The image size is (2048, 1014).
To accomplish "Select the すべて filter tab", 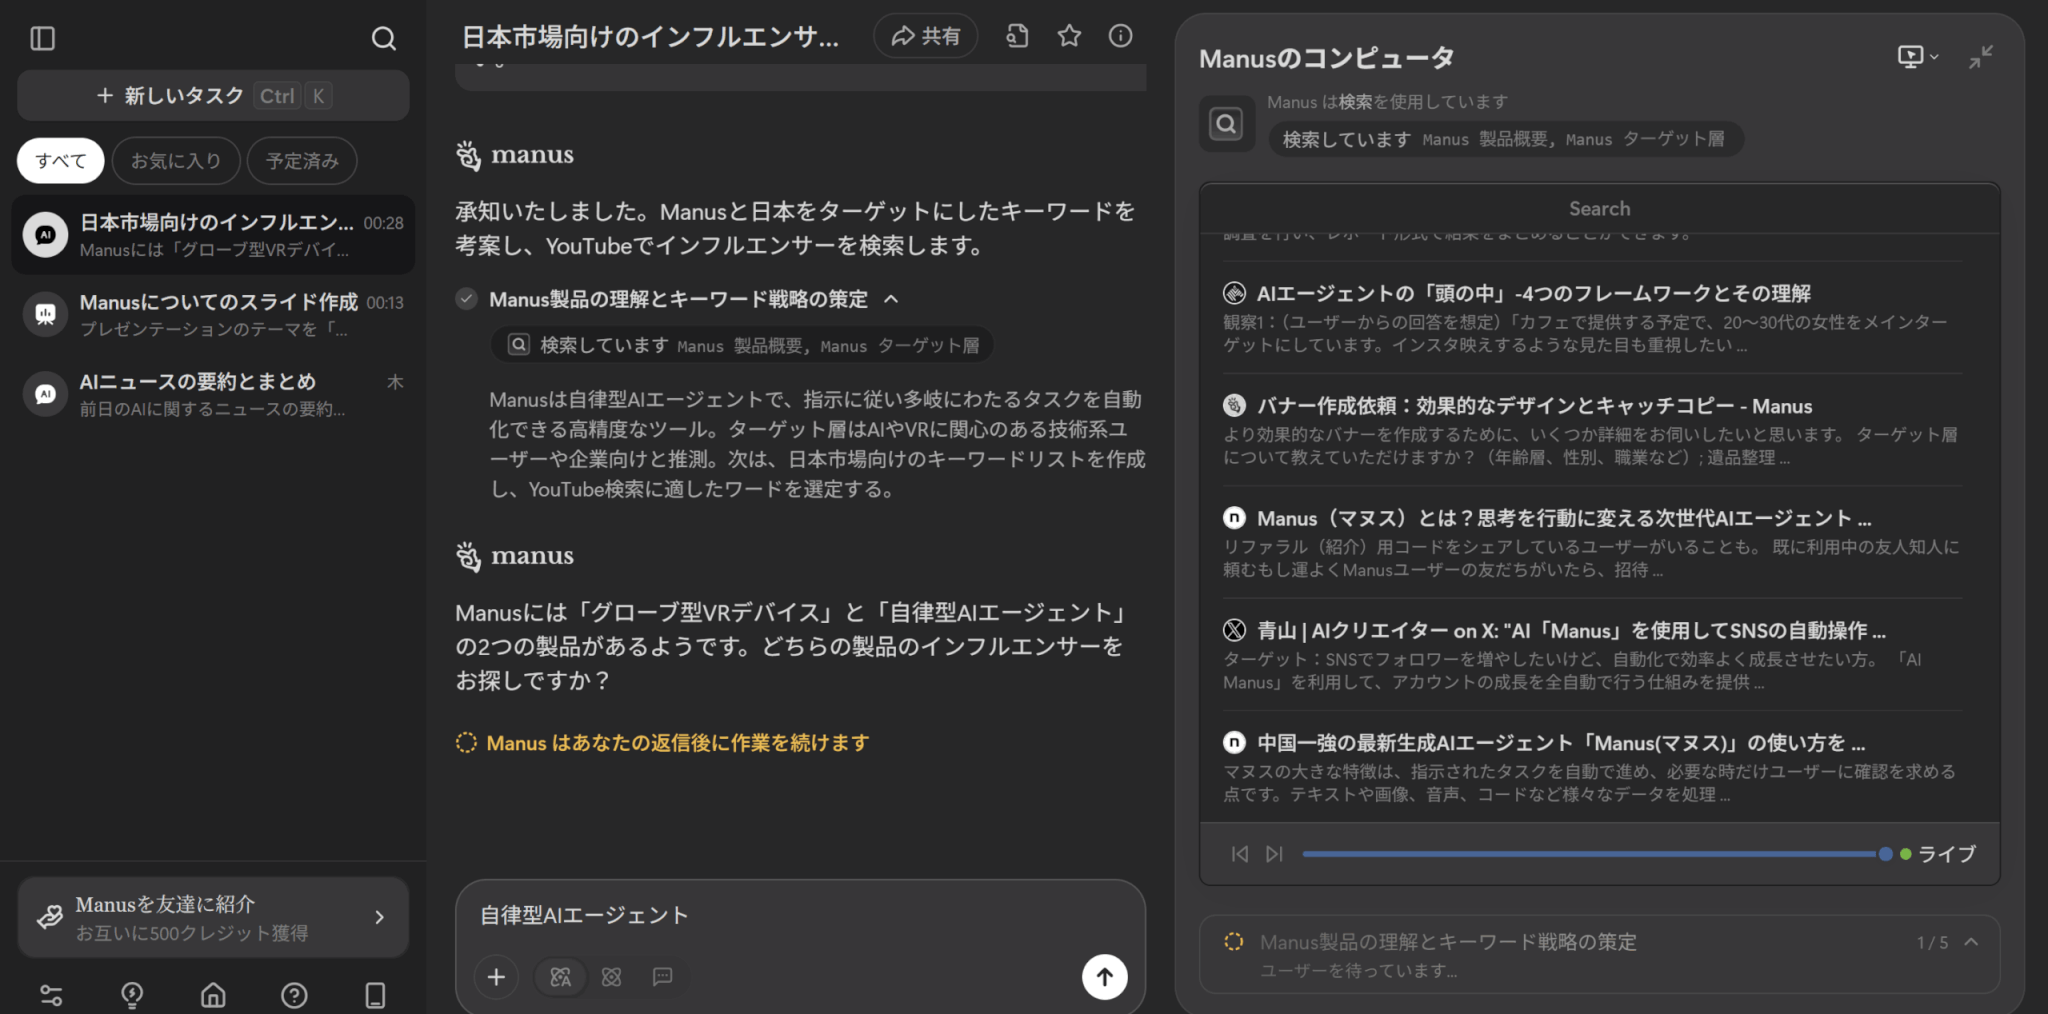I will coord(61,161).
